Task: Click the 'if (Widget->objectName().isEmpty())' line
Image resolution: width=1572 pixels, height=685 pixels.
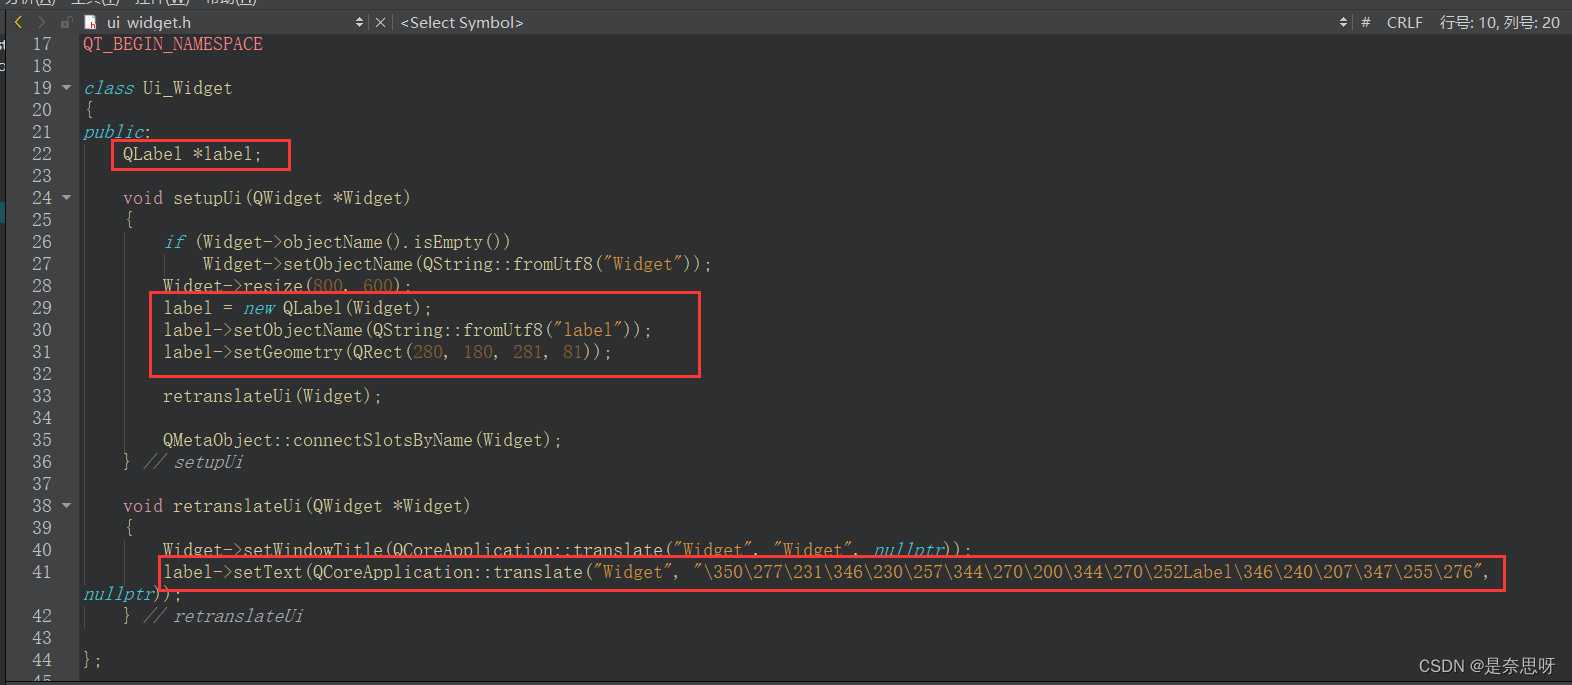Action: [338, 242]
